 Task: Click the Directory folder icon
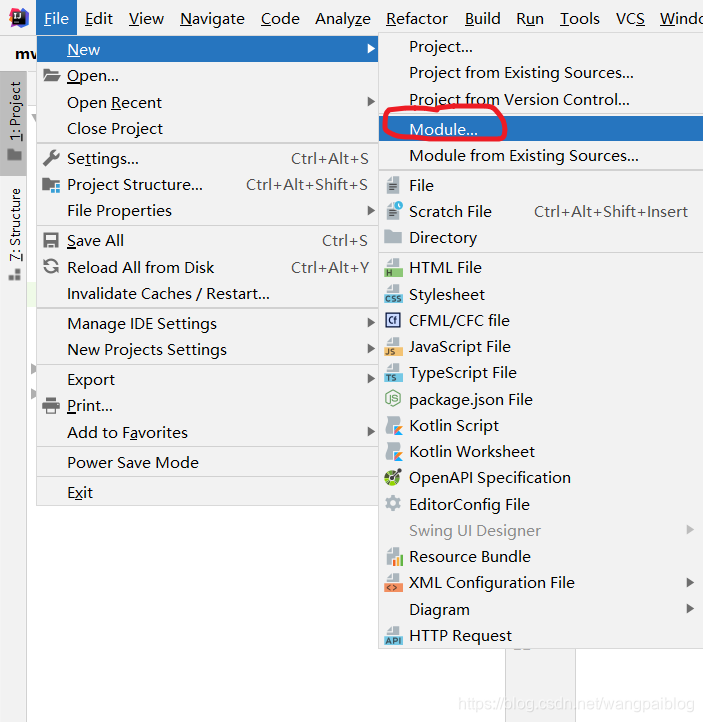point(393,237)
